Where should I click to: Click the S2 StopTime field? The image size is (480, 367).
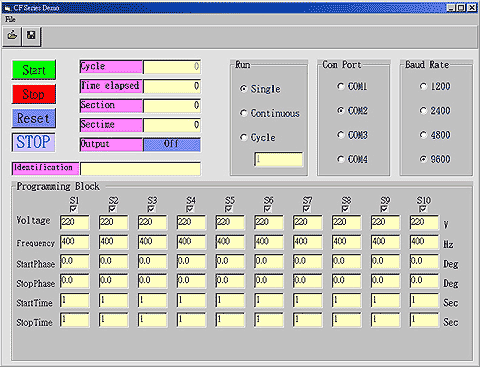pos(114,320)
